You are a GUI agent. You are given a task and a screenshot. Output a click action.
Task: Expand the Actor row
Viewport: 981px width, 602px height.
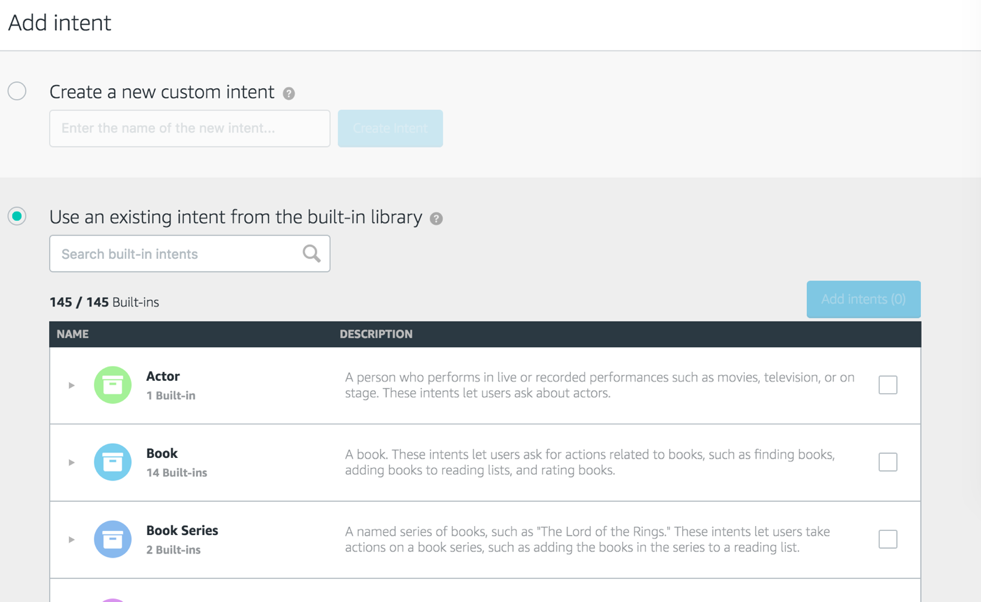[72, 385]
